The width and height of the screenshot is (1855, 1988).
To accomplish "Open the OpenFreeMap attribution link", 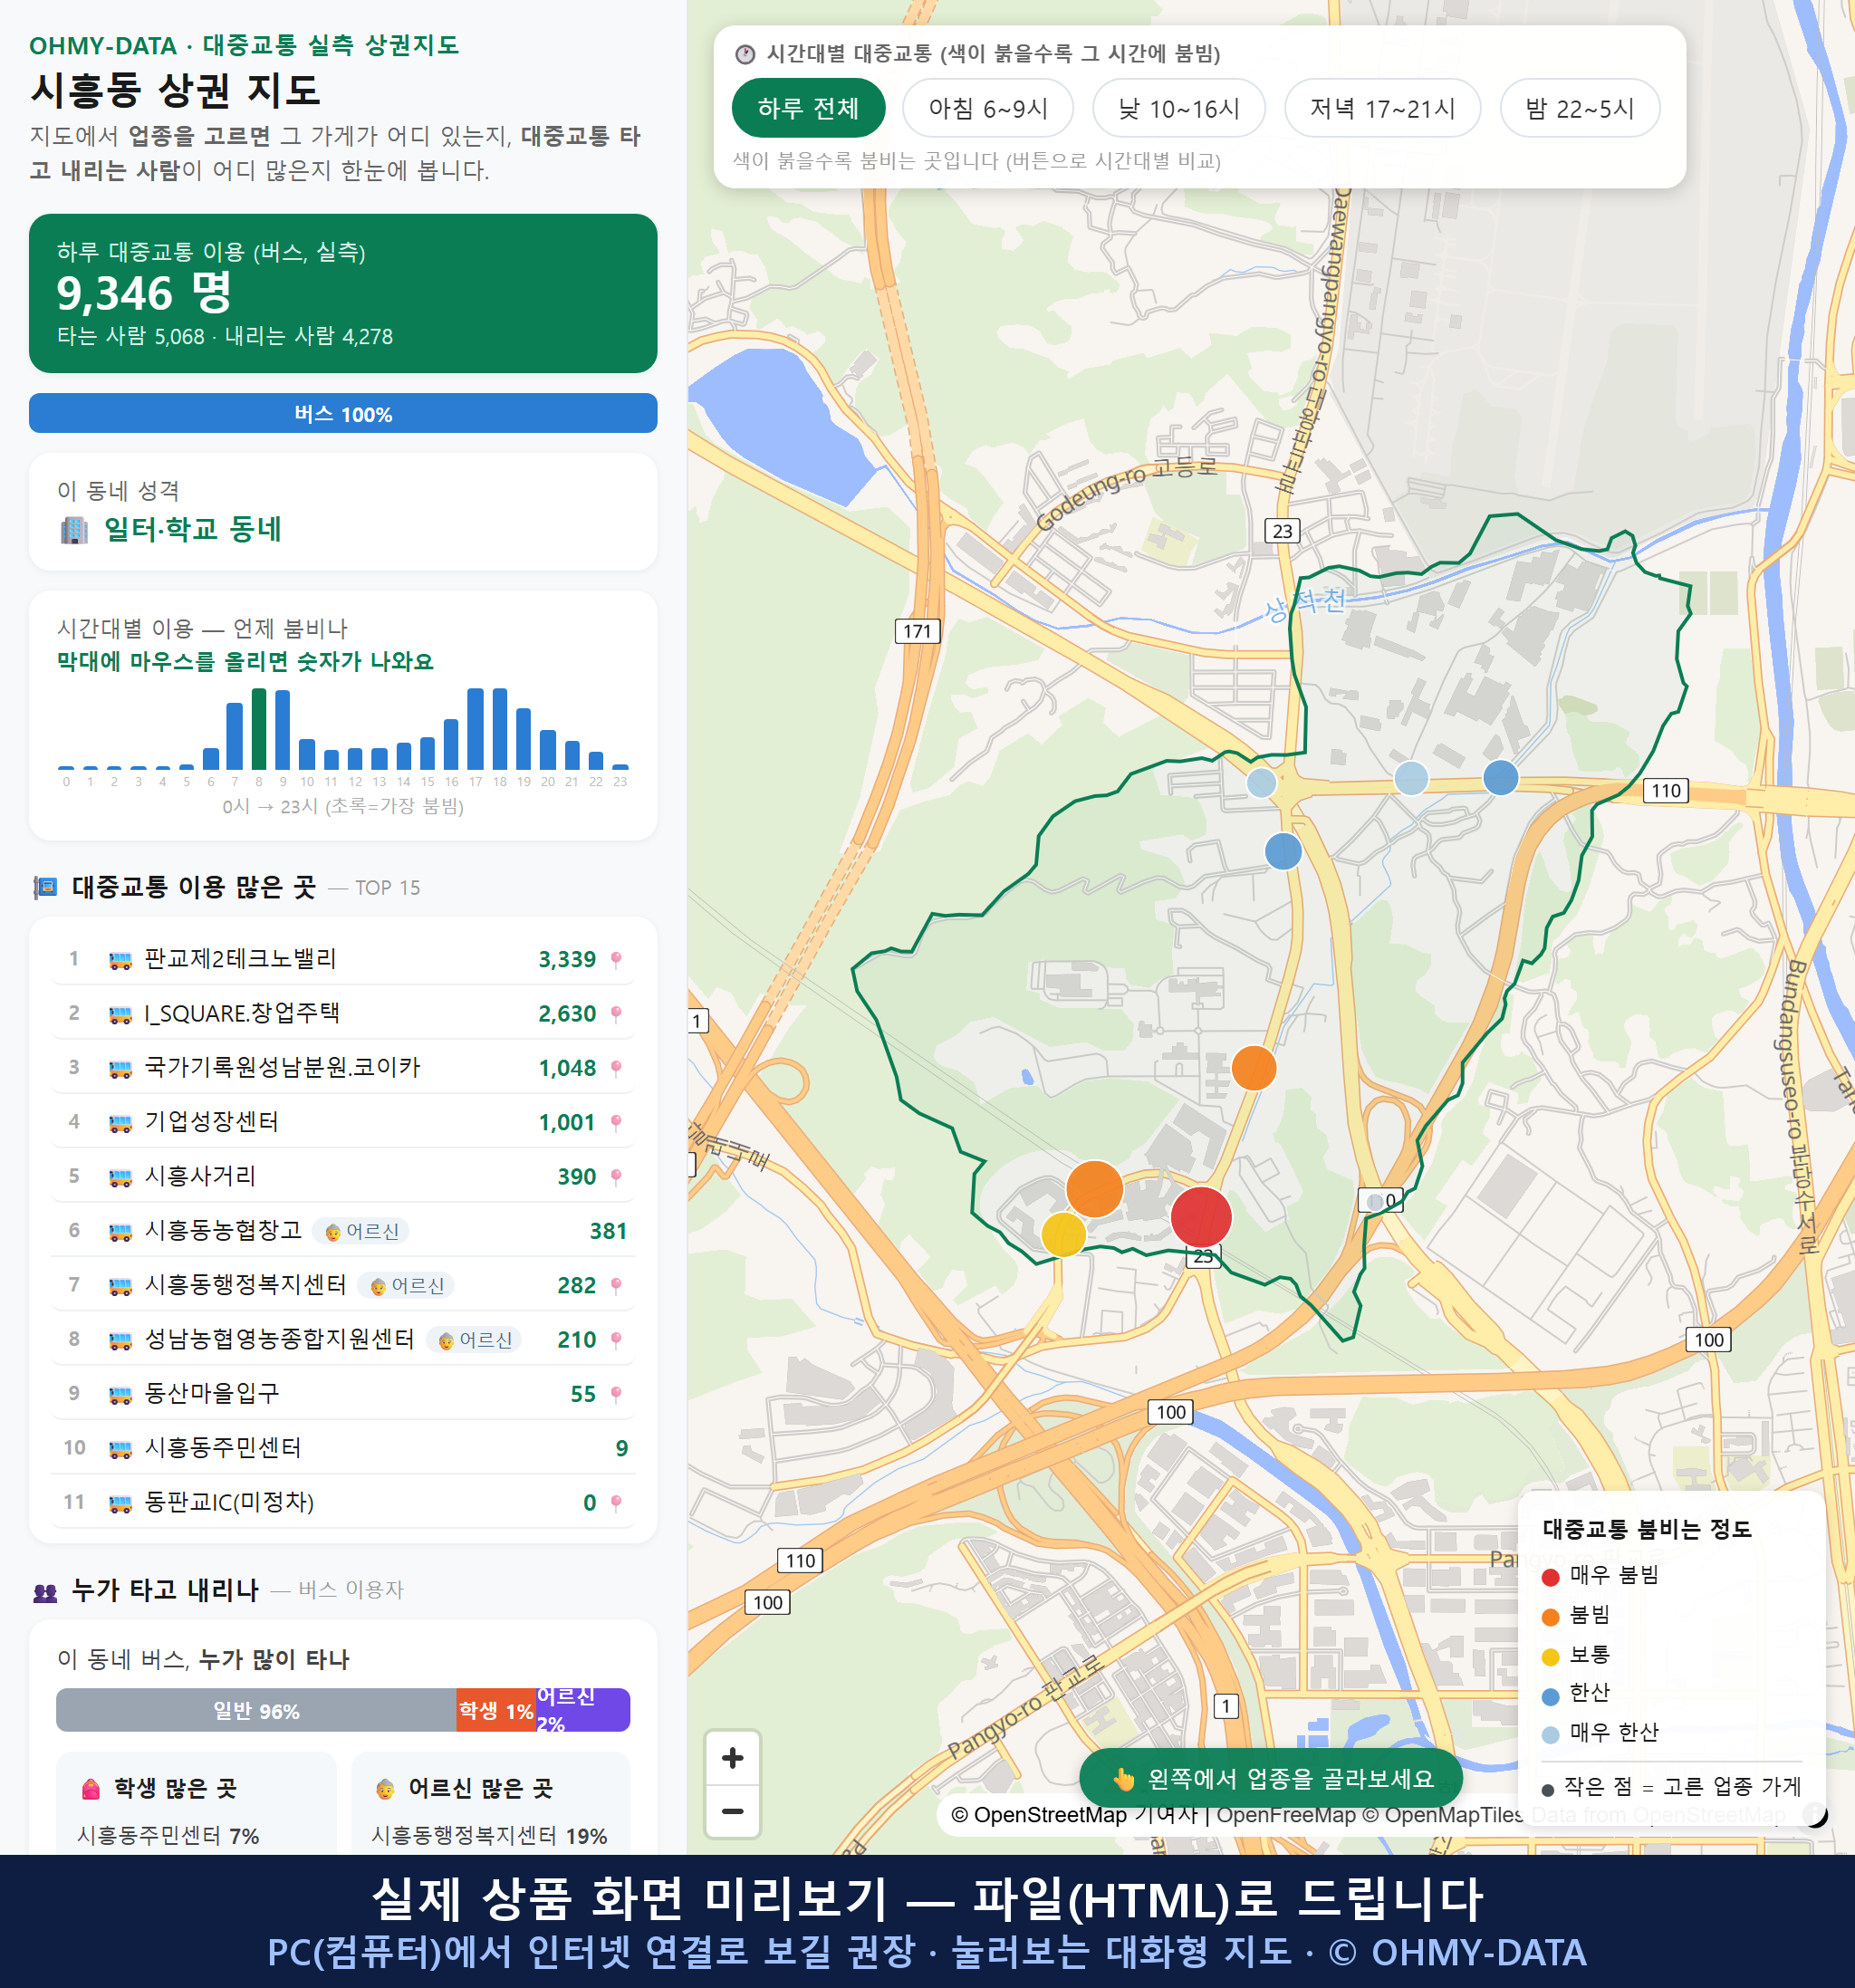I will pos(1285,1814).
